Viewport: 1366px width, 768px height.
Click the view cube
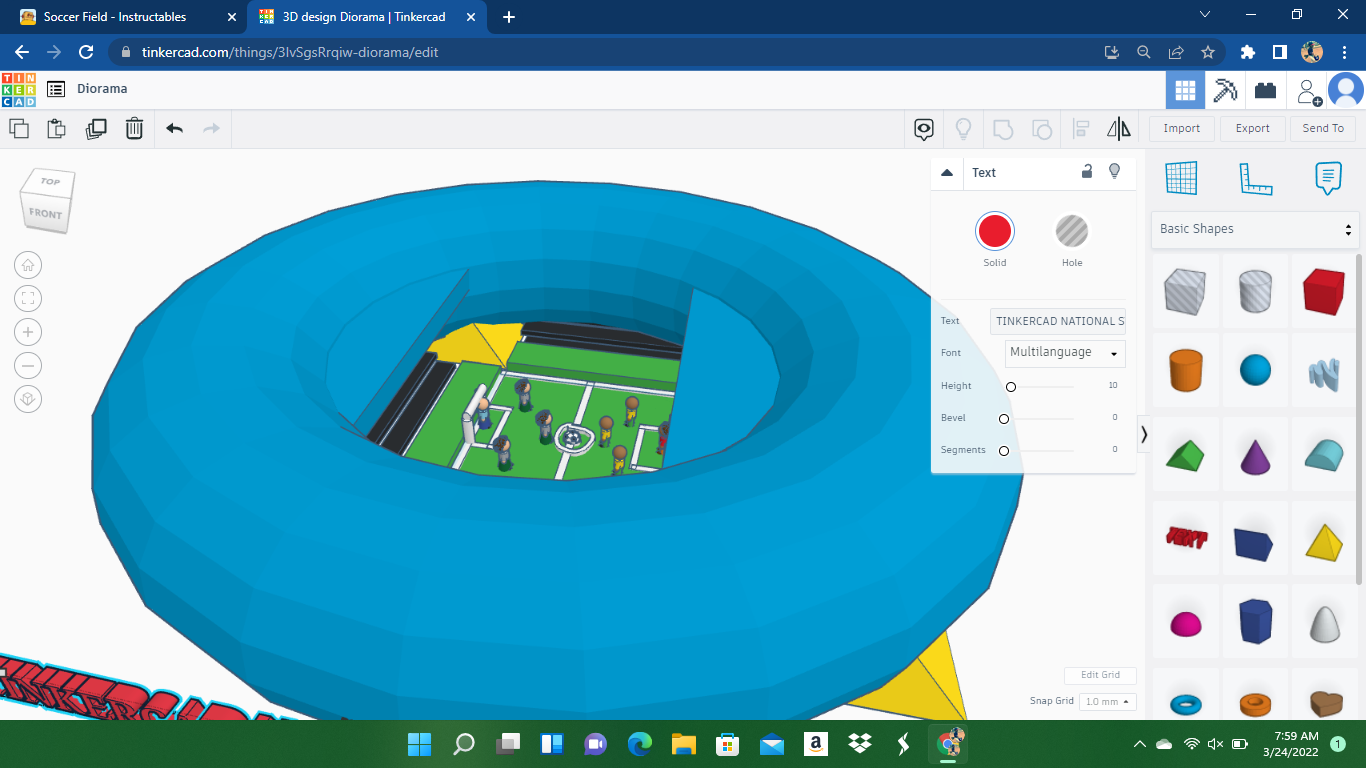point(47,200)
